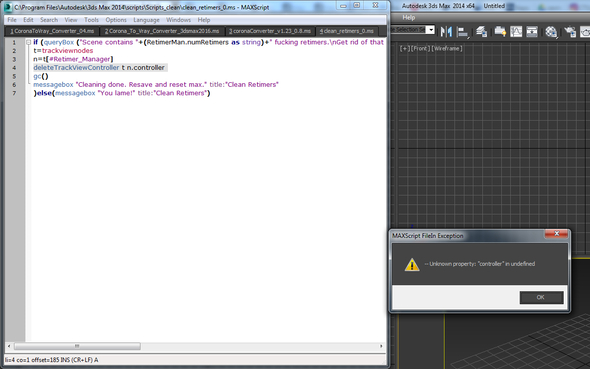Click the [Front] viewport label
The height and width of the screenshot is (369, 590).
420,48
